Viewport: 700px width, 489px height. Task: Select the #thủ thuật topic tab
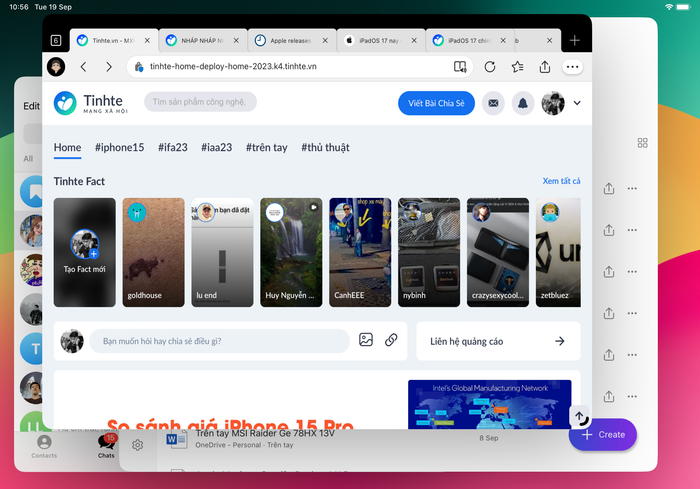(x=325, y=147)
